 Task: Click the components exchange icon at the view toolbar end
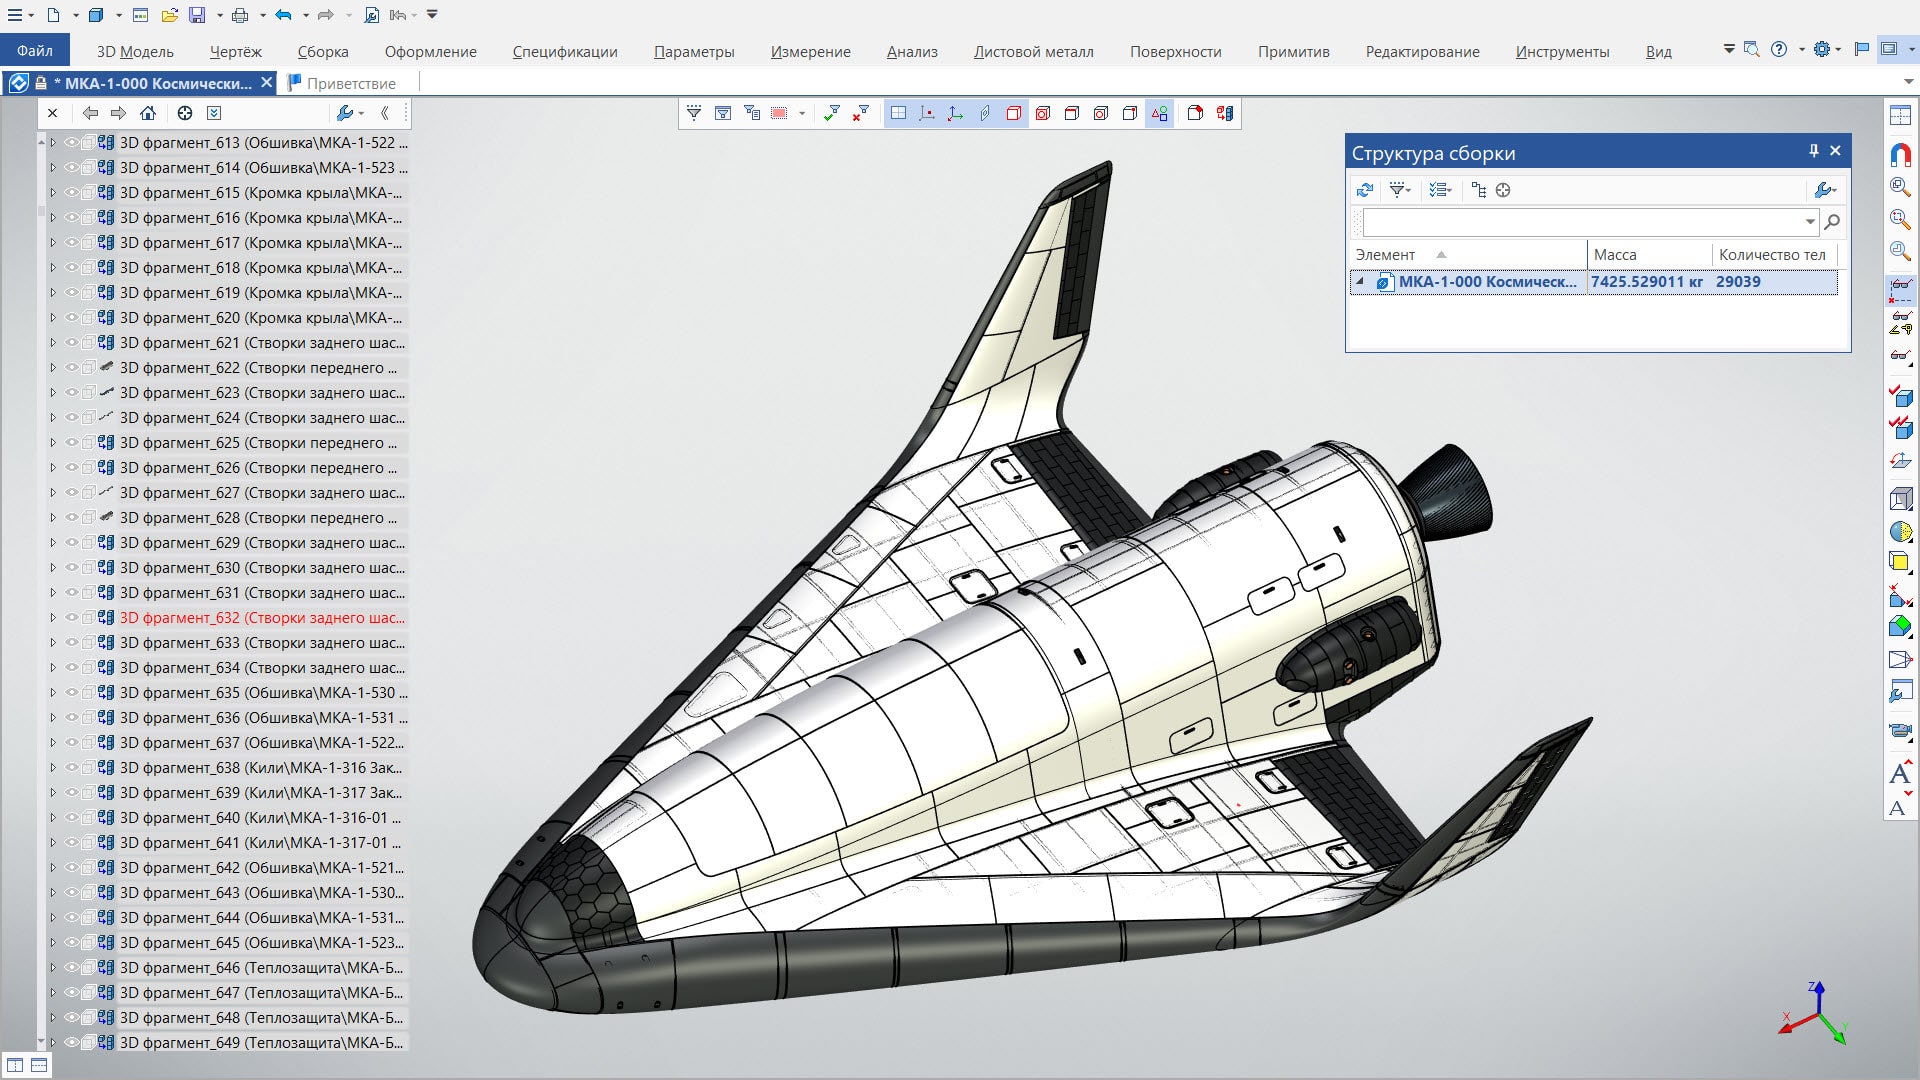1225,113
